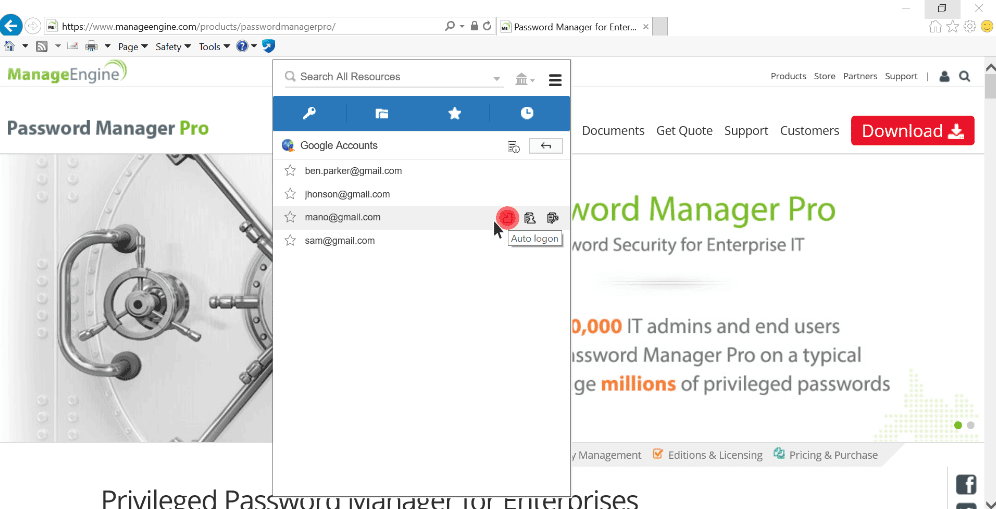996x509 pixels.
Task: Click the hamburger menu in extension popup
Action: coord(555,80)
